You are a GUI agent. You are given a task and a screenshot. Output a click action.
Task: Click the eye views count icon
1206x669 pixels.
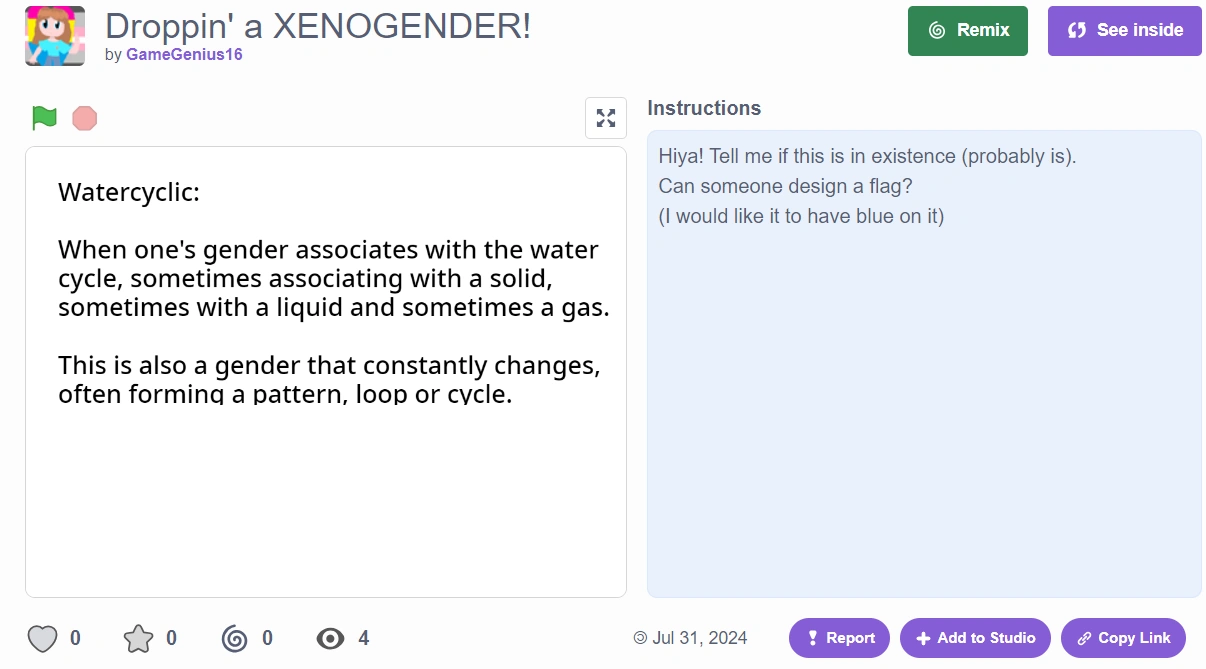coord(330,638)
